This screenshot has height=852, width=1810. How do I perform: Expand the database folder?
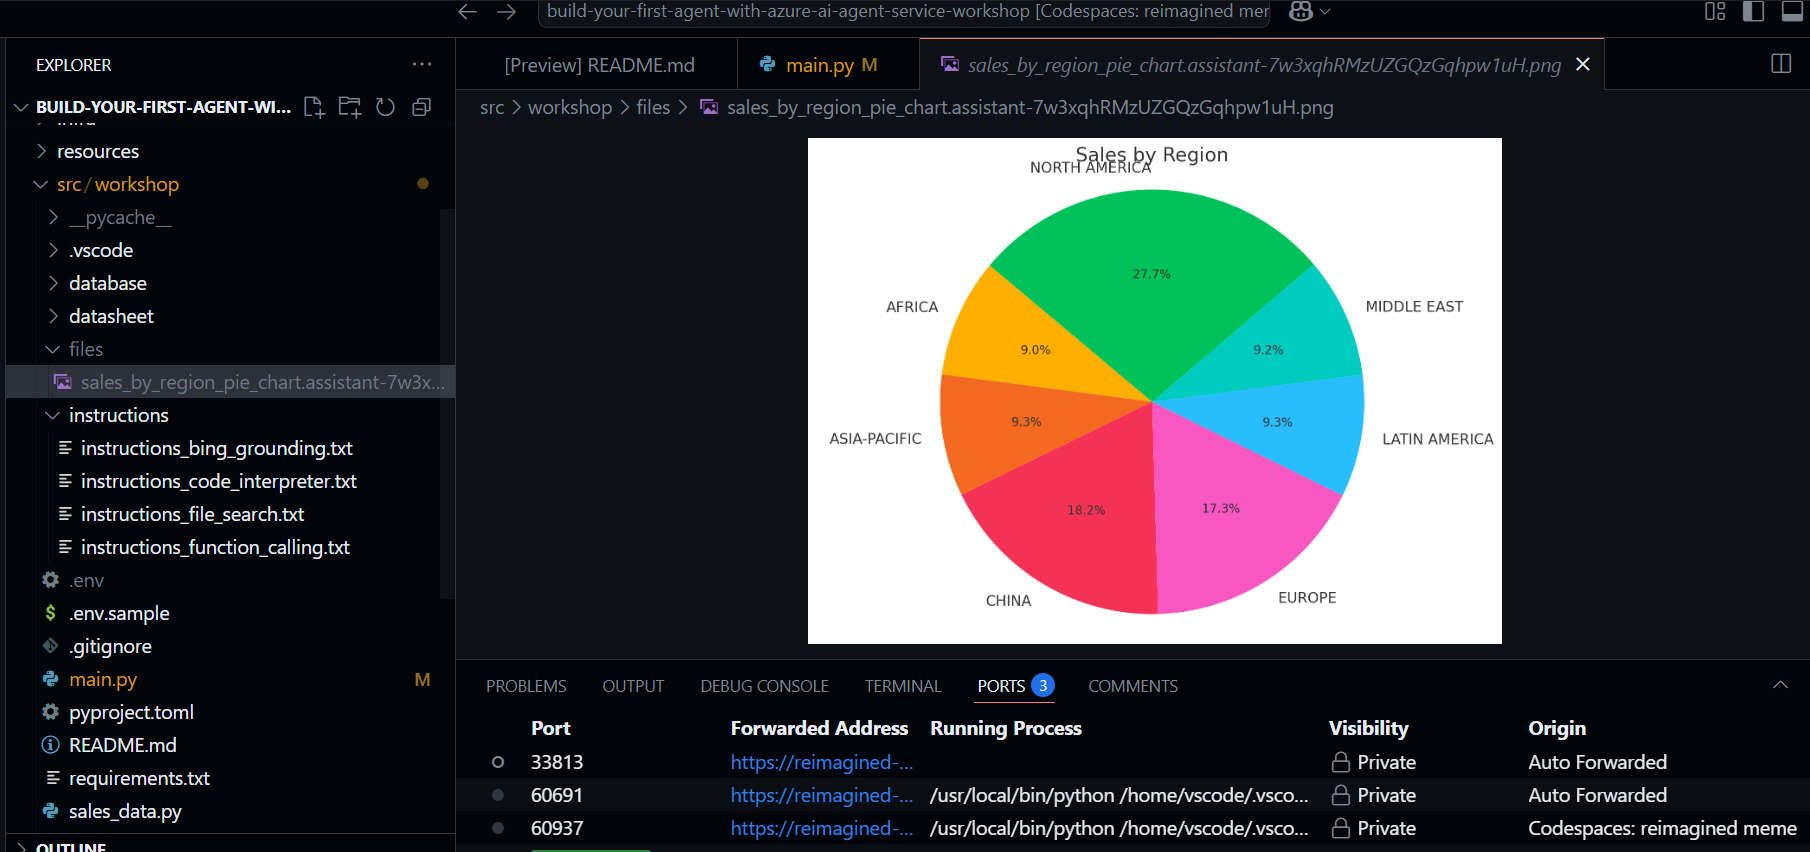[x=107, y=283]
